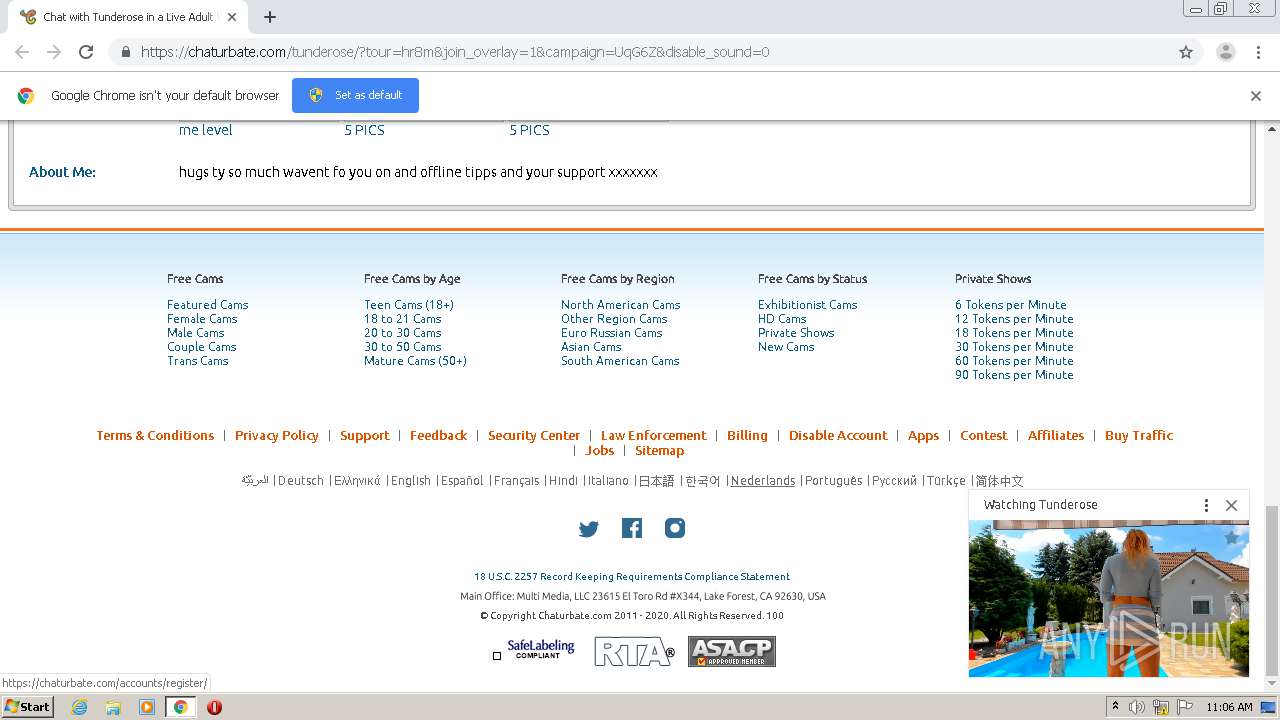Go forward to the next page
Image resolution: width=1280 pixels, height=720 pixels.
[x=54, y=52]
